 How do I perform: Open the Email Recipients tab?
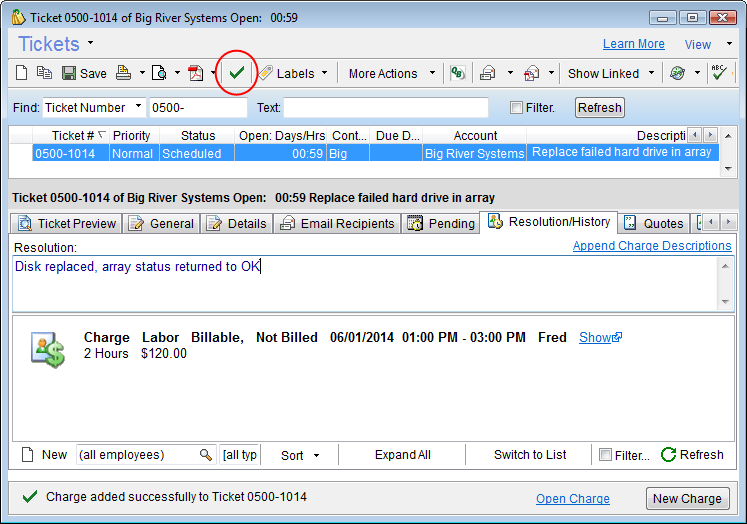tap(338, 224)
